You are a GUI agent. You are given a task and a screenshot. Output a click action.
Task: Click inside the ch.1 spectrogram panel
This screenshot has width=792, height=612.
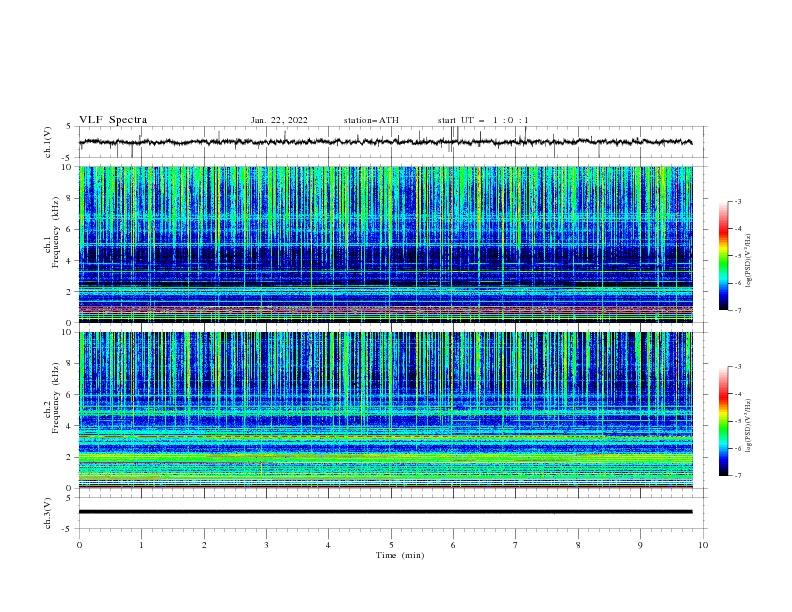(x=385, y=244)
